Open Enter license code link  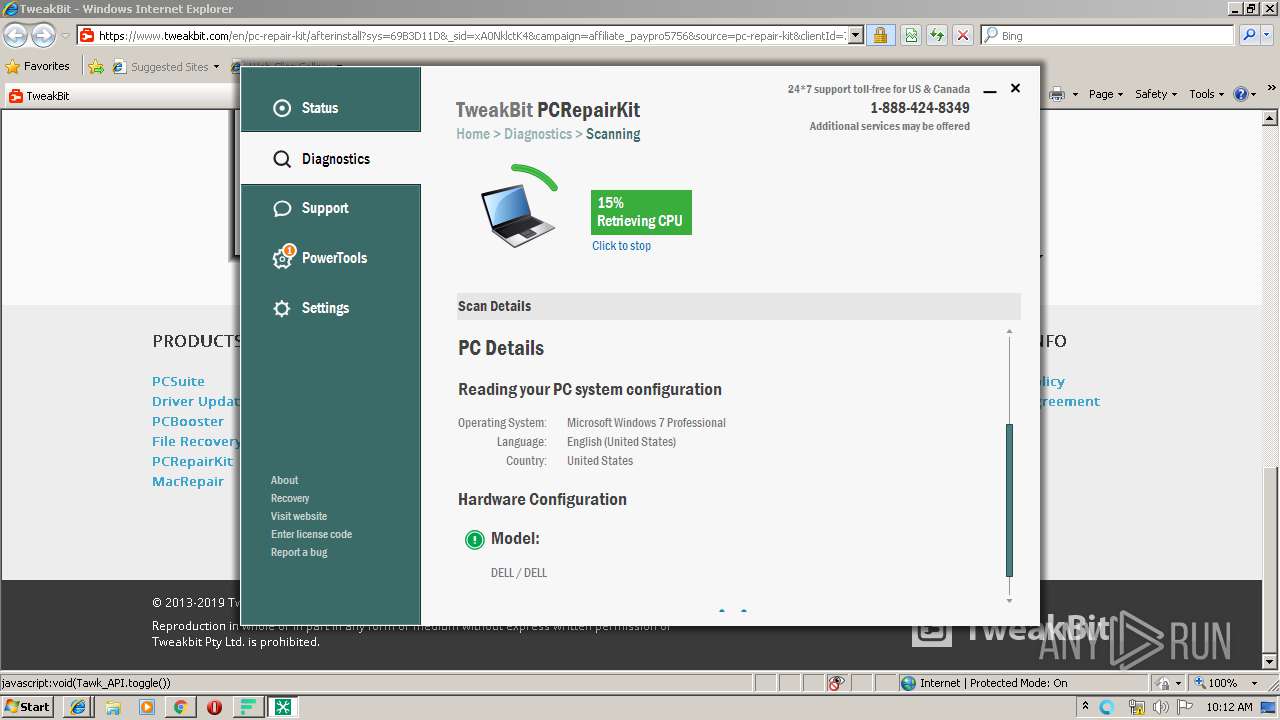click(311, 534)
